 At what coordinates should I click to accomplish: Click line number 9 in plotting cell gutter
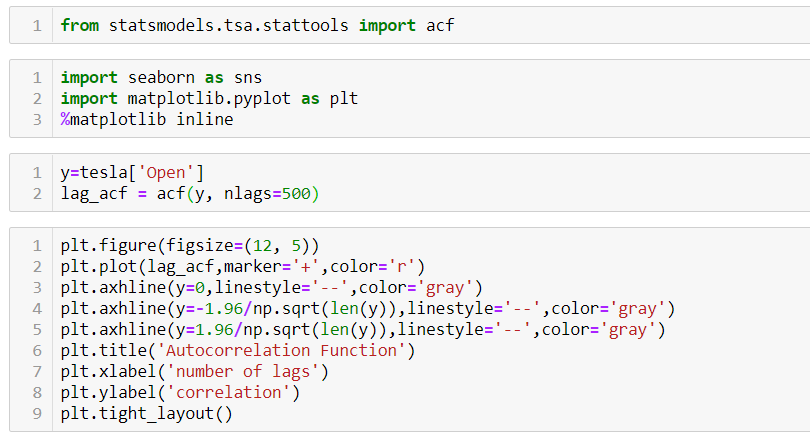point(37,414)
